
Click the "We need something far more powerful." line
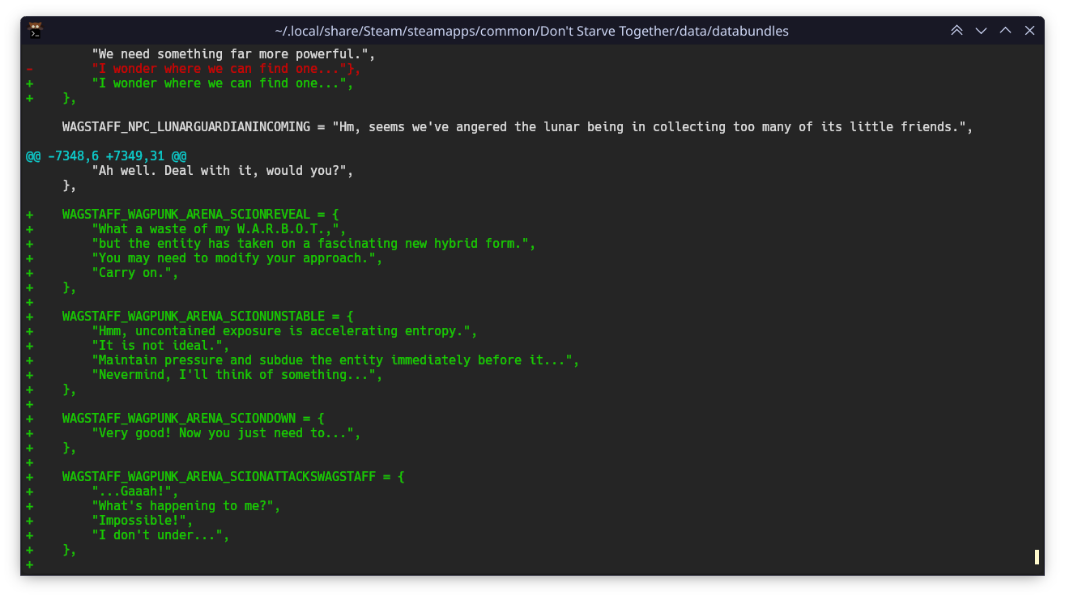(x=232, y=54)
